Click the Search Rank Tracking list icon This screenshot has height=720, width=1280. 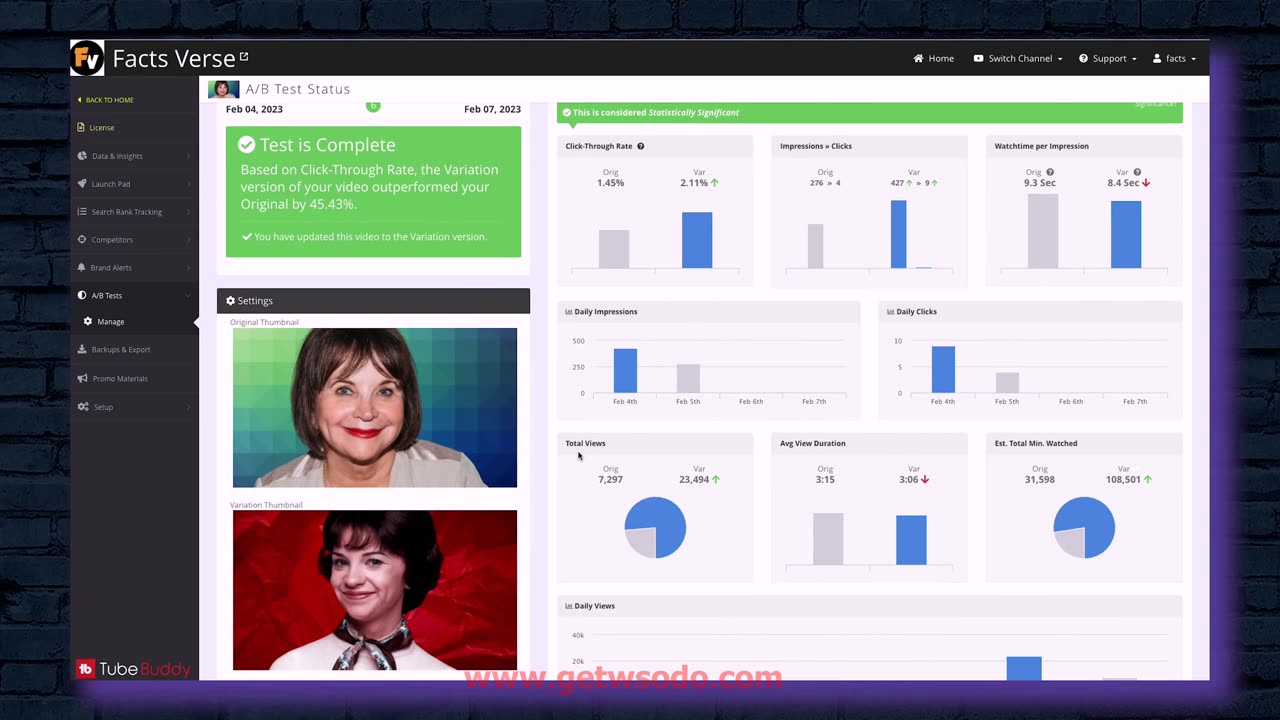click(82, 211)
